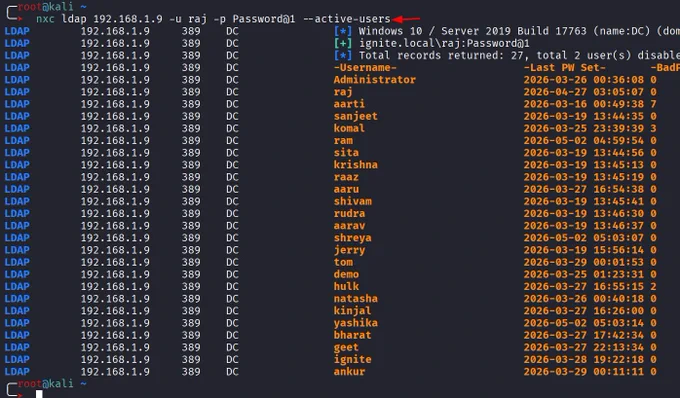The image size is (680, 398).
Task: Click the username 'sita'
Action: click(346, 153)
